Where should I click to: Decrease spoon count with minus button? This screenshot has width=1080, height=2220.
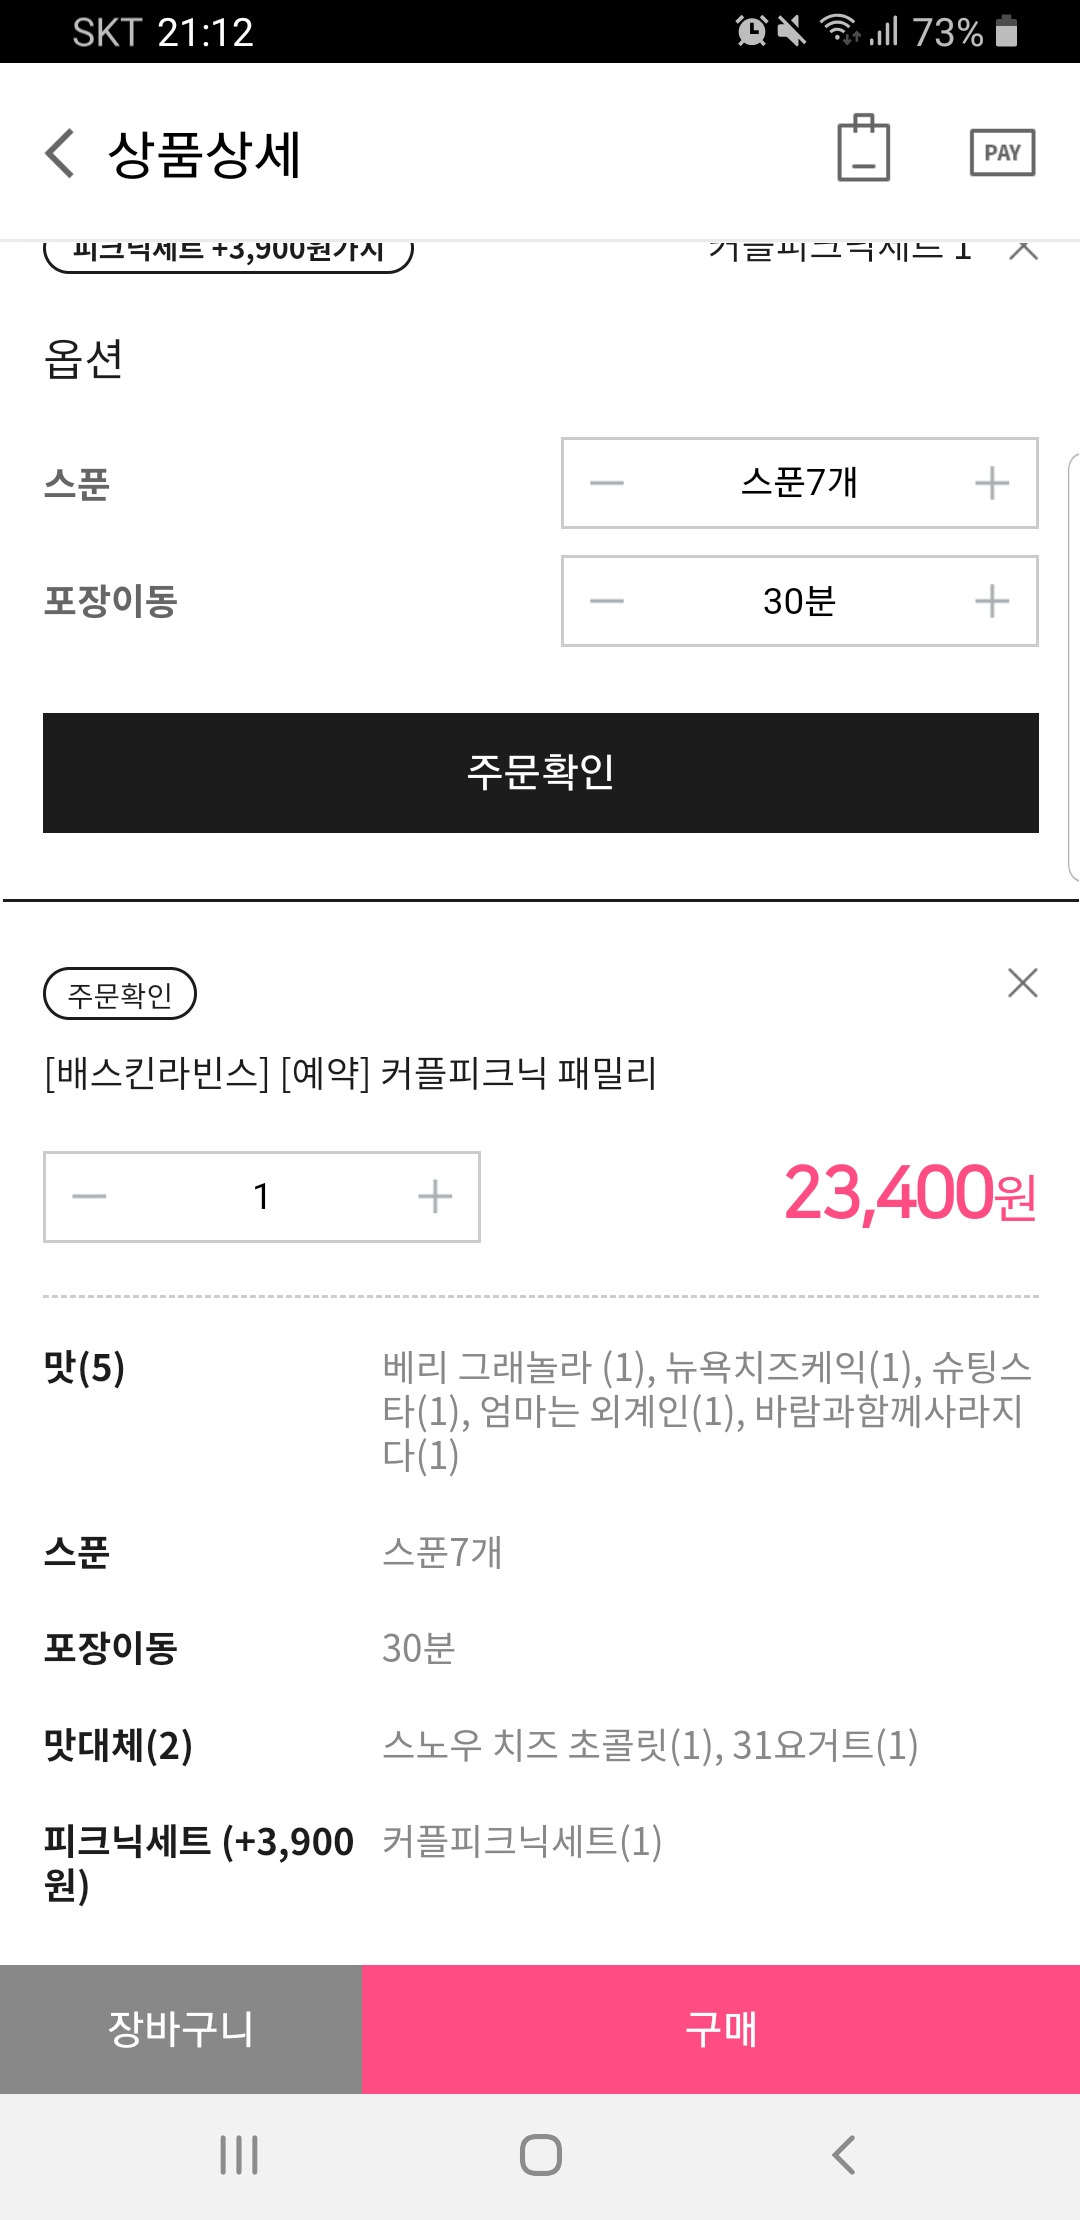(x=606, y=483)
